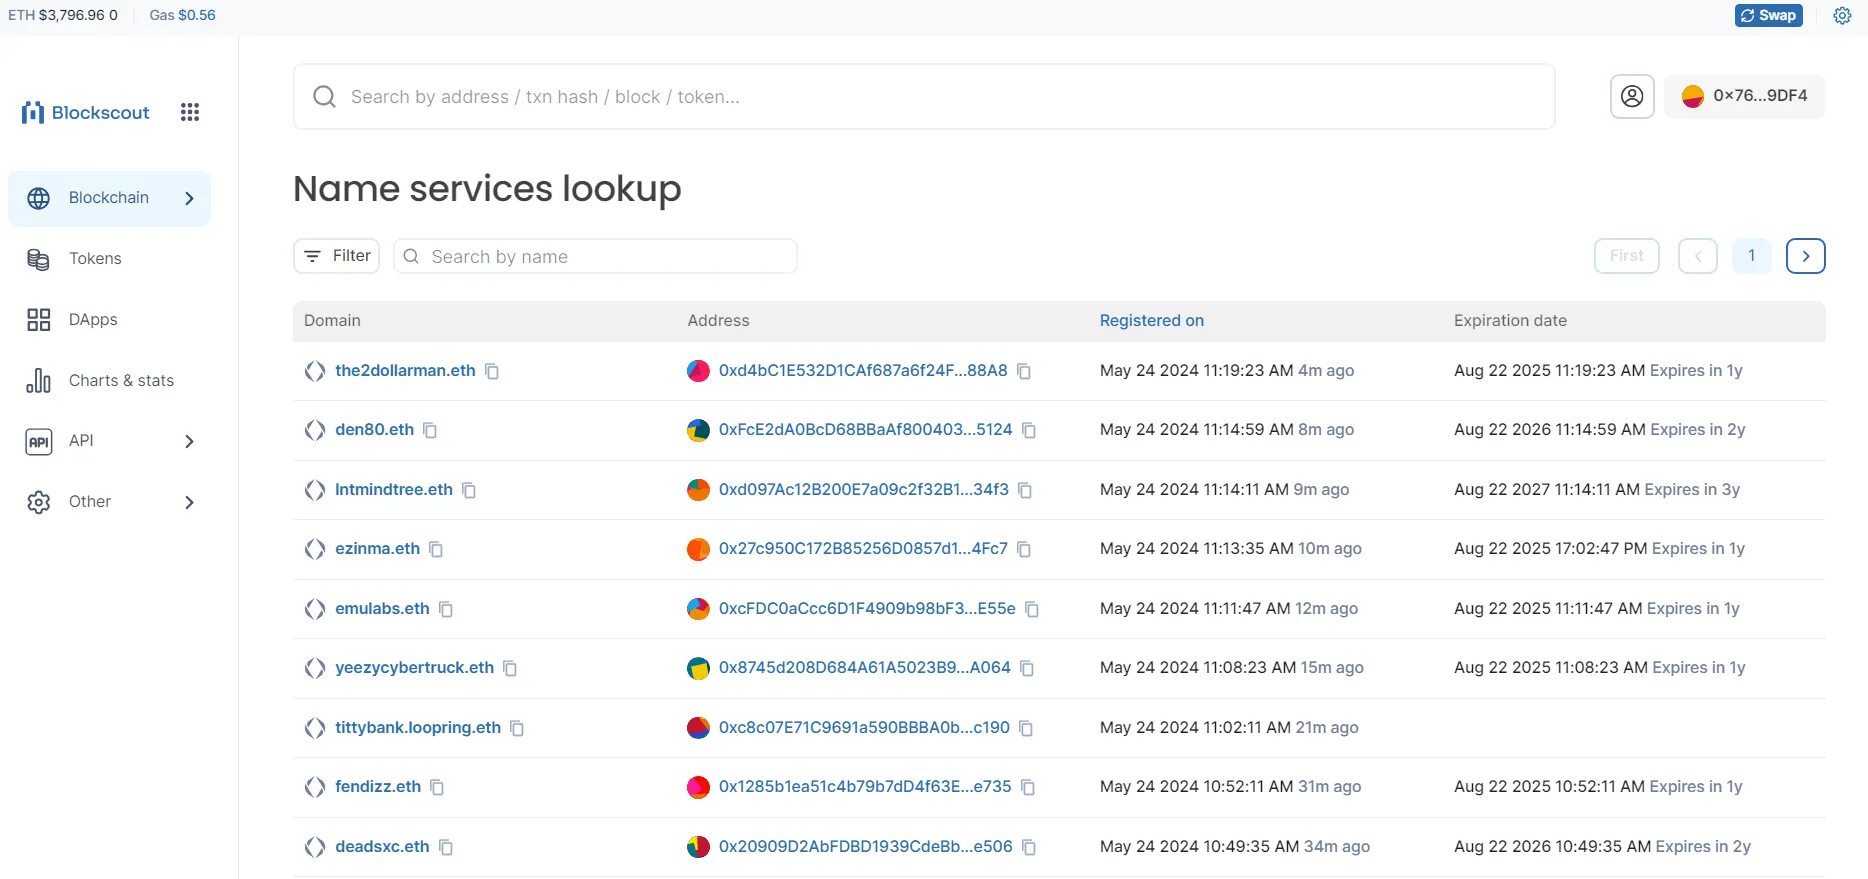Open tittybank.loopring.eth domain
The width and height of the screenshot is (1868, 879).
pos(418,727)
